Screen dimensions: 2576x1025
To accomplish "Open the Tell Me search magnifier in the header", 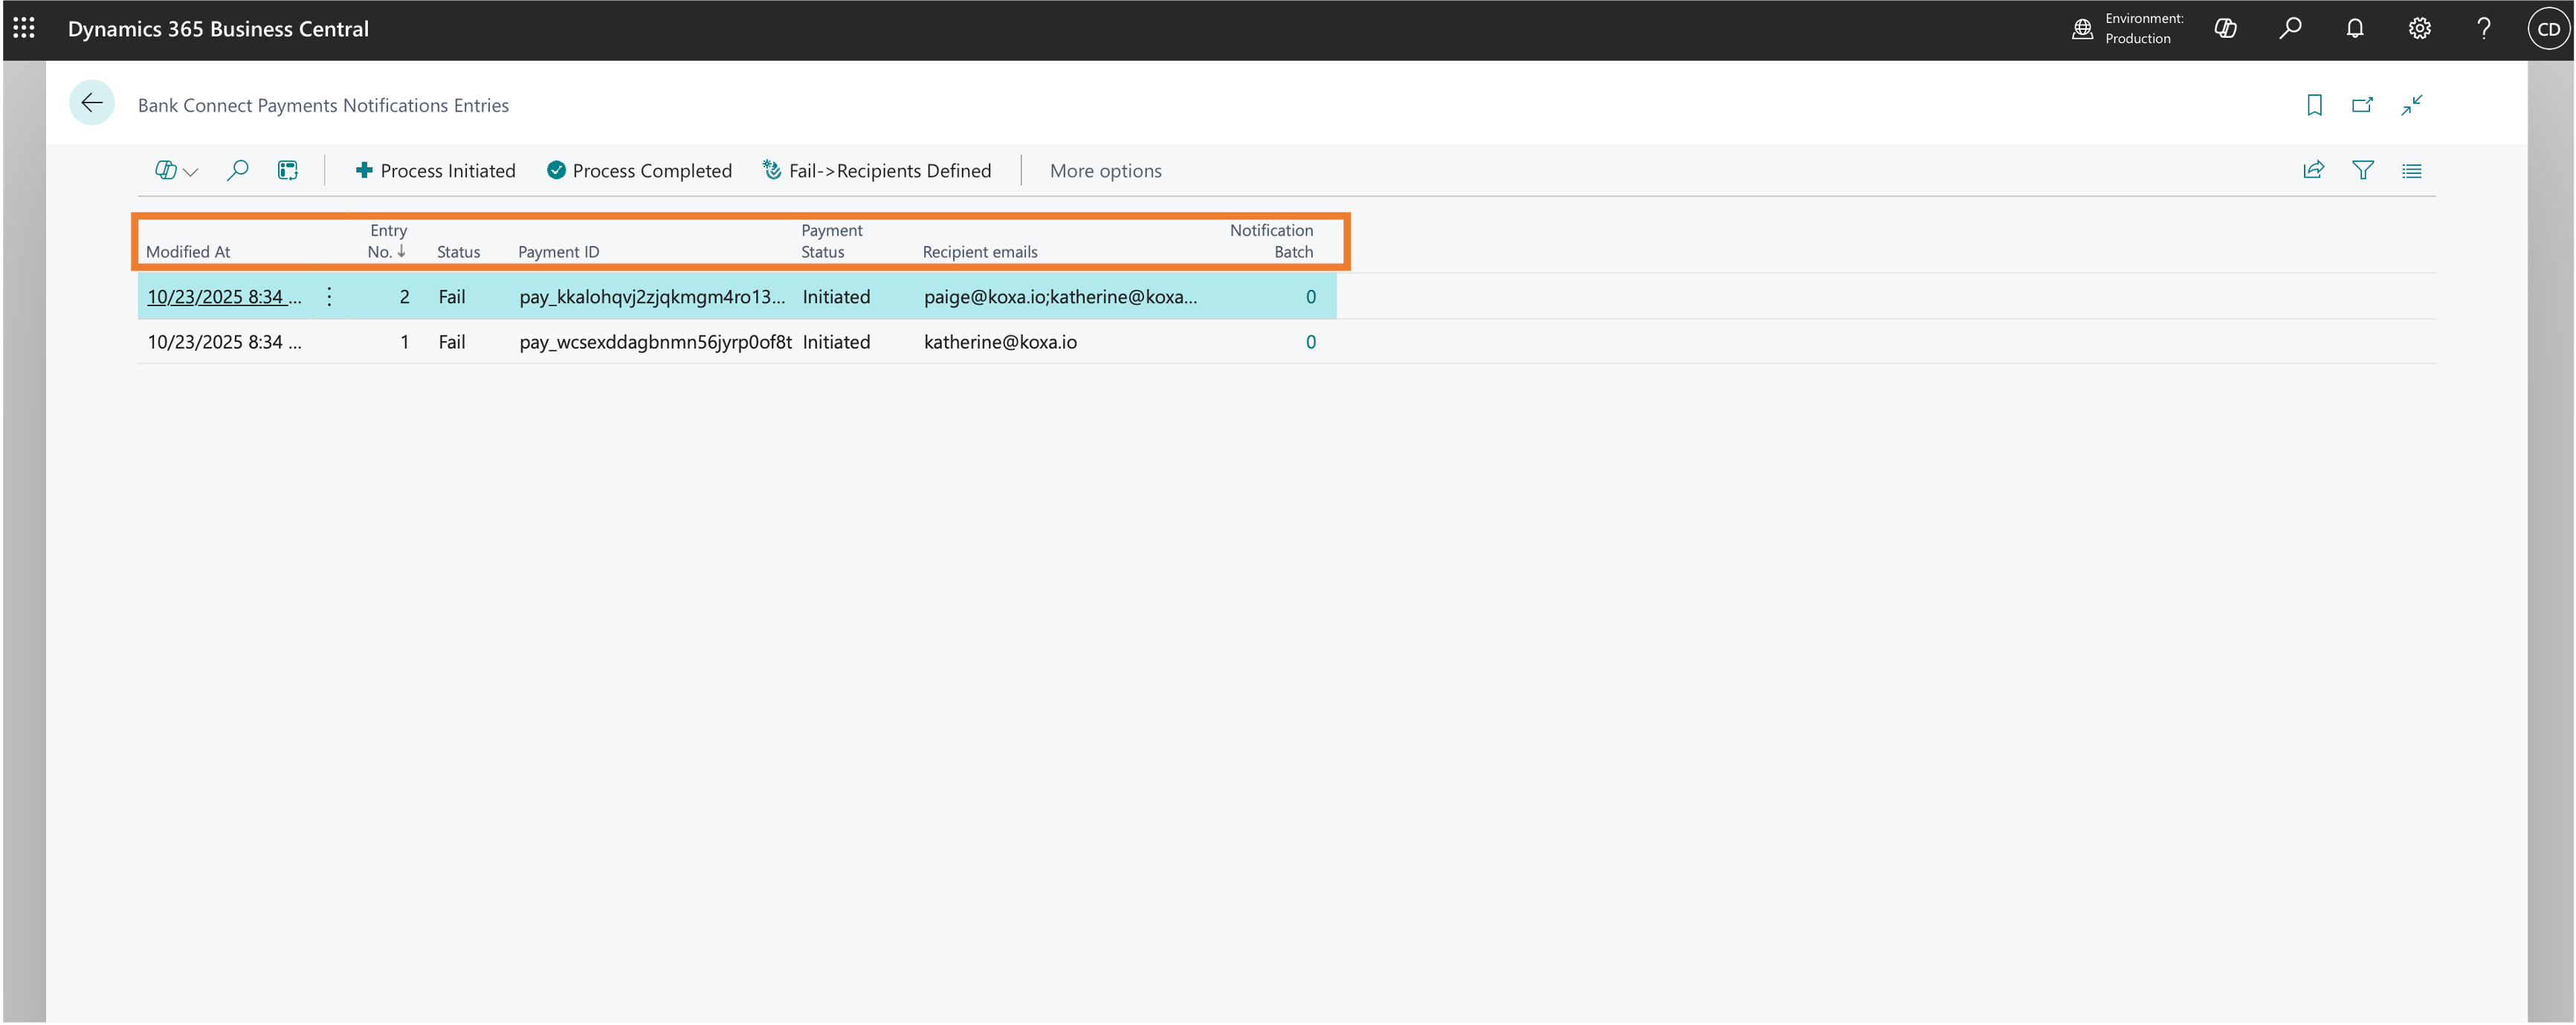I will pos(2290,29).
